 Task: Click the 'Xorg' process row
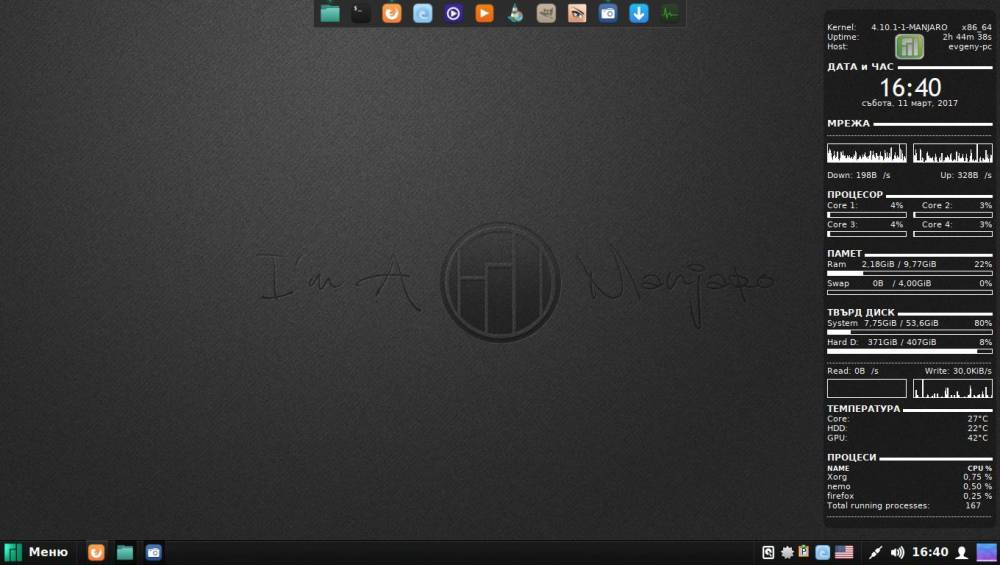(x=909, y=477)
